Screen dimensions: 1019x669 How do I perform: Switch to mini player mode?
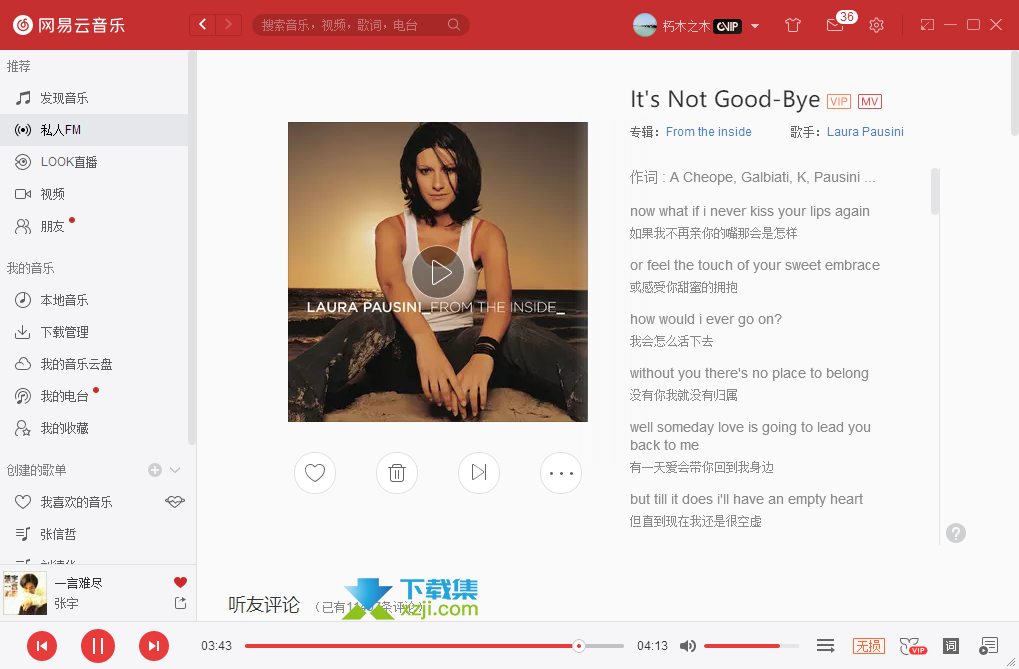click(927, 25)
